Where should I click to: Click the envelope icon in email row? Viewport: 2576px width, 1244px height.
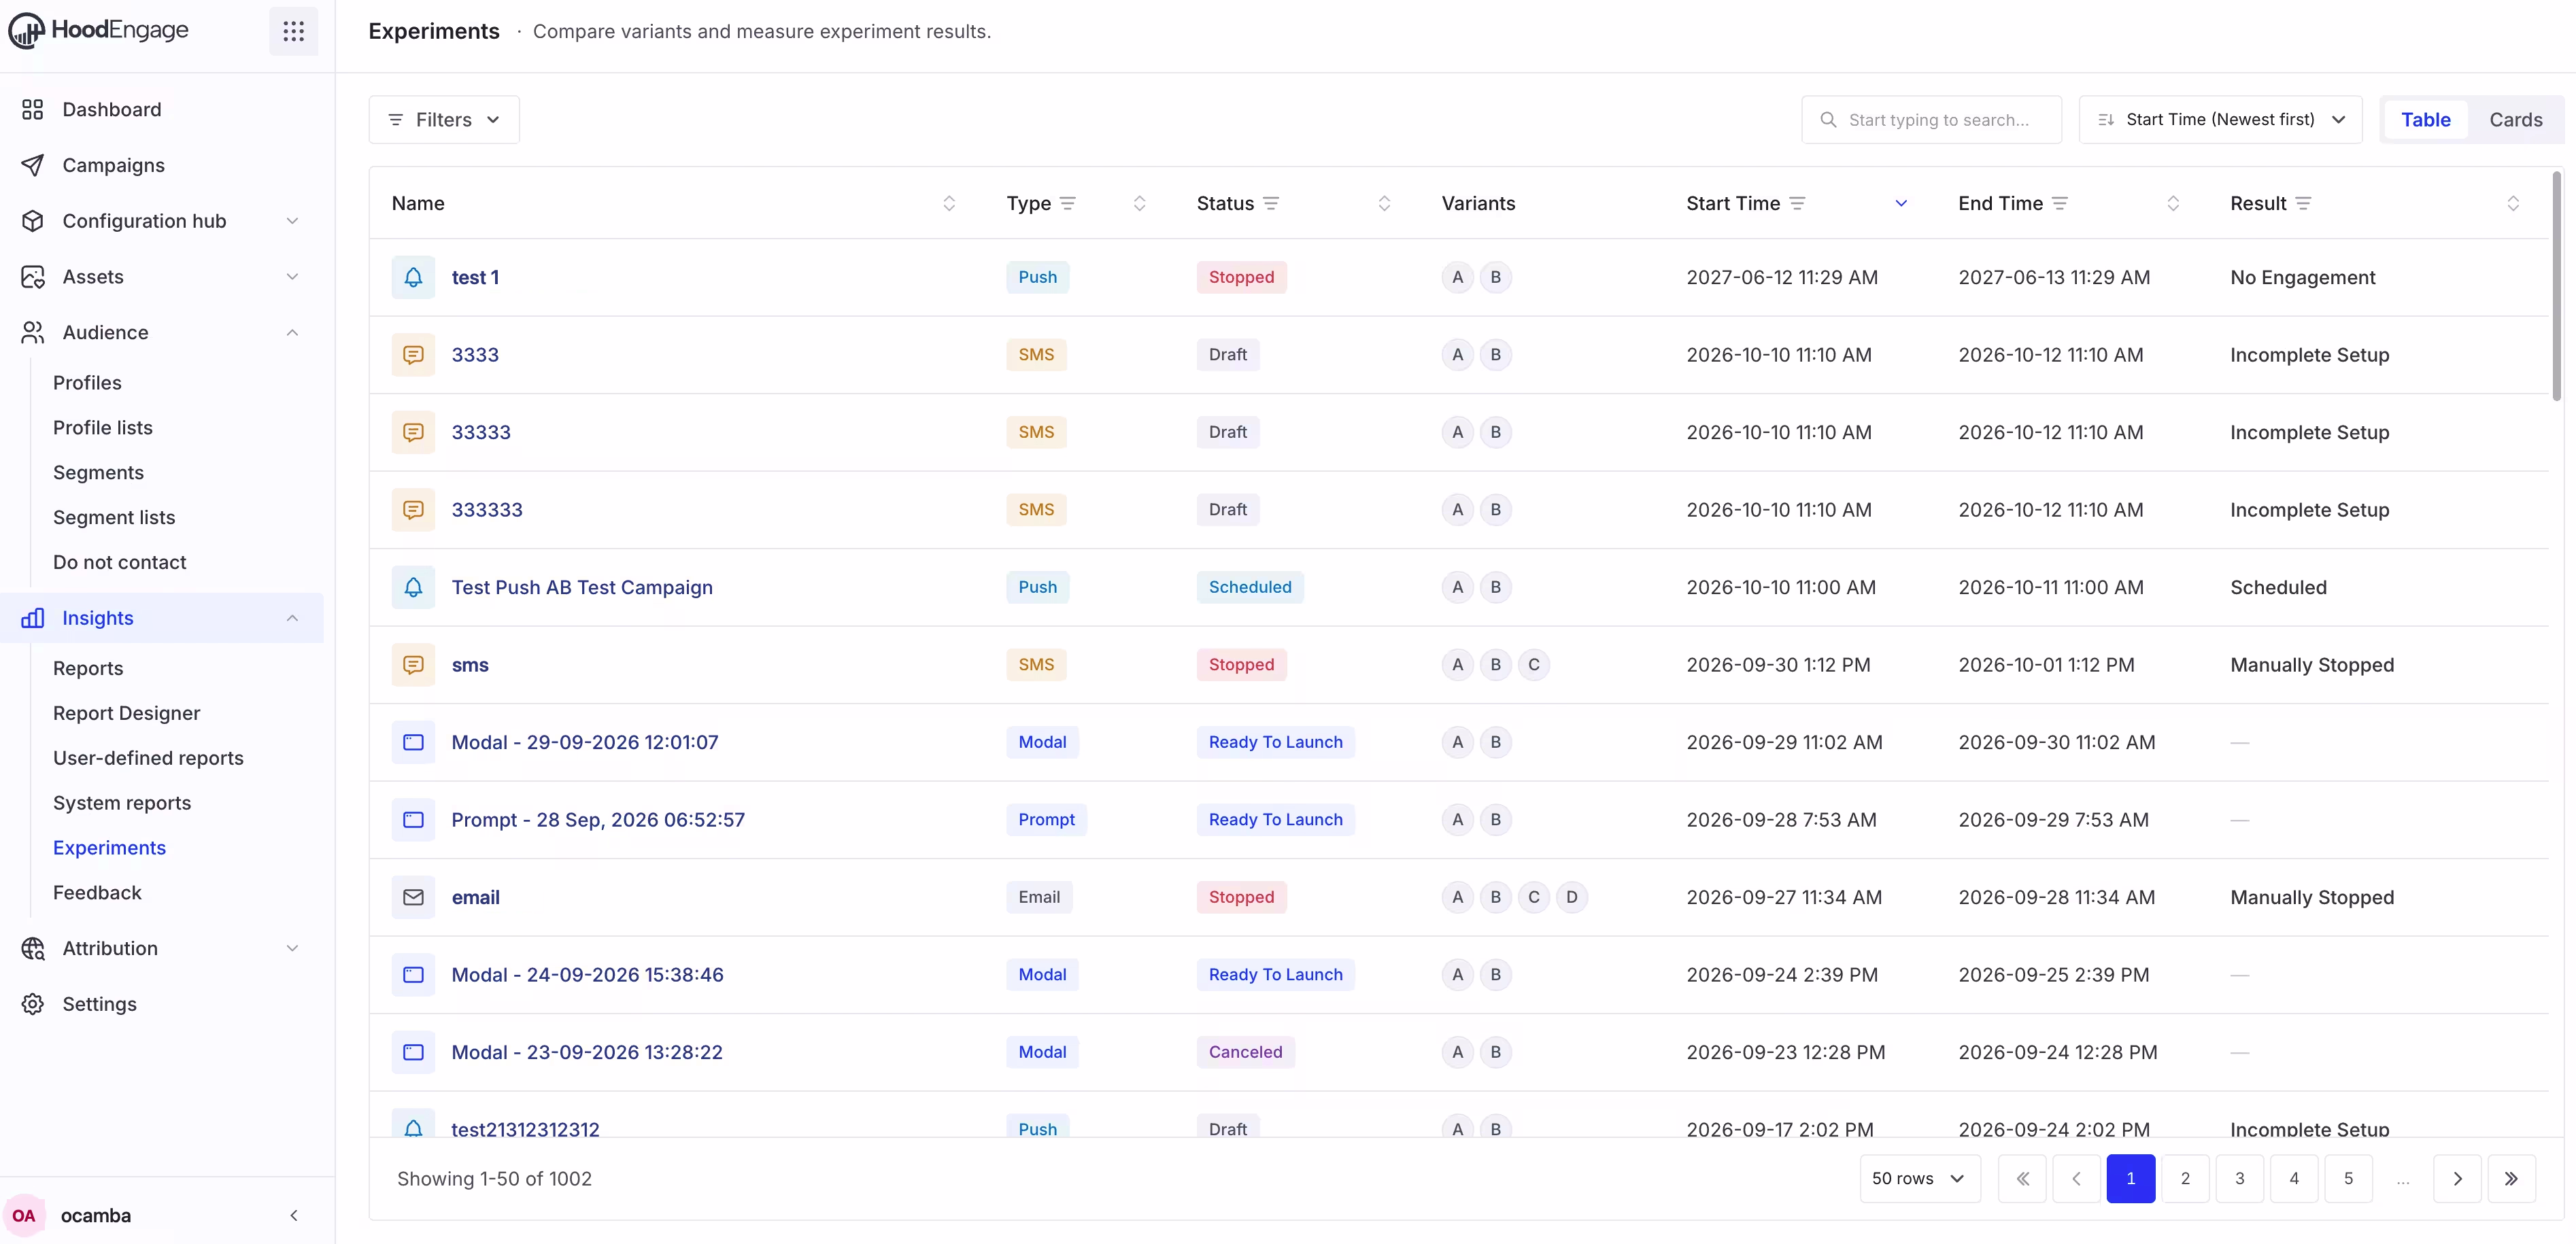tap(413, 897)
